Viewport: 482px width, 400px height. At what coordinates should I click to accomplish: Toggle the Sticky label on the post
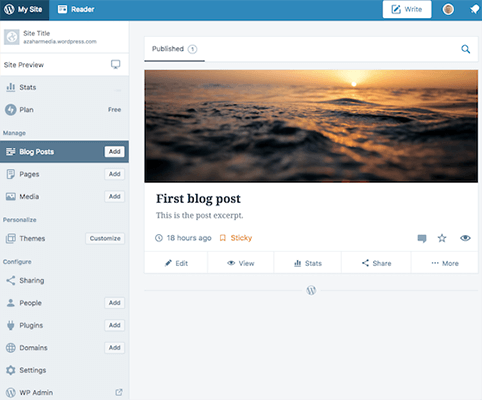click(x=236, y=238)
